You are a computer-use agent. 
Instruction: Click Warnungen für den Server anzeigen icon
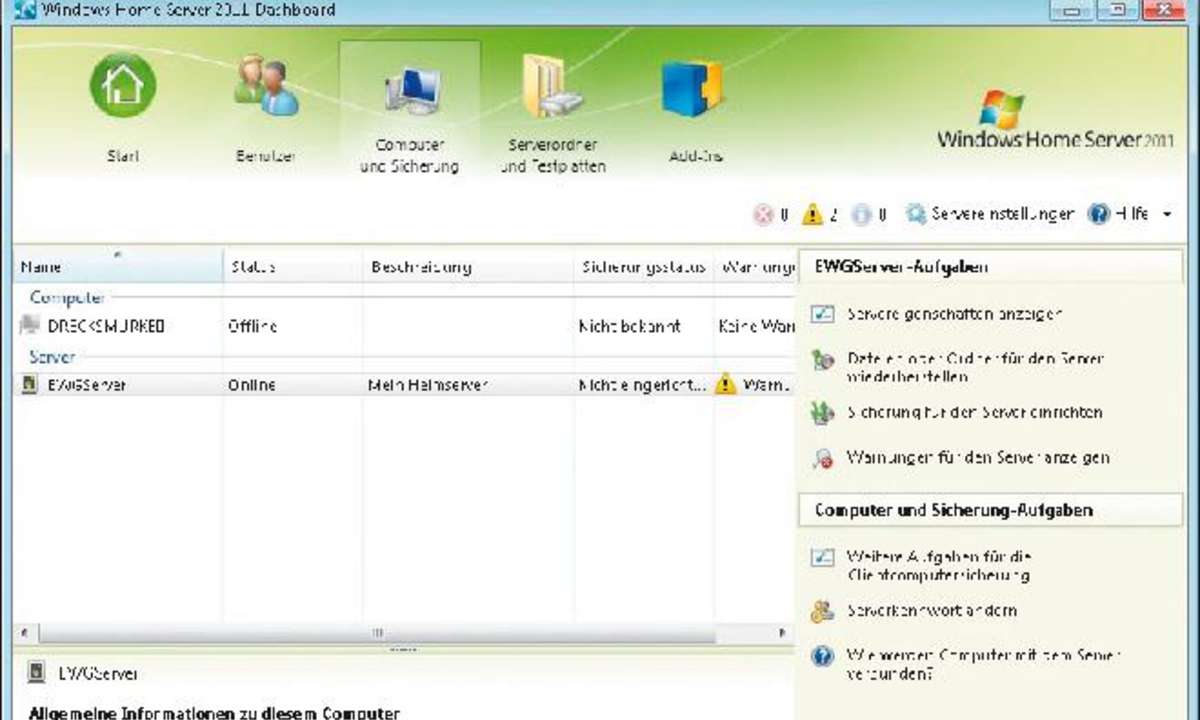pos(823,458)
